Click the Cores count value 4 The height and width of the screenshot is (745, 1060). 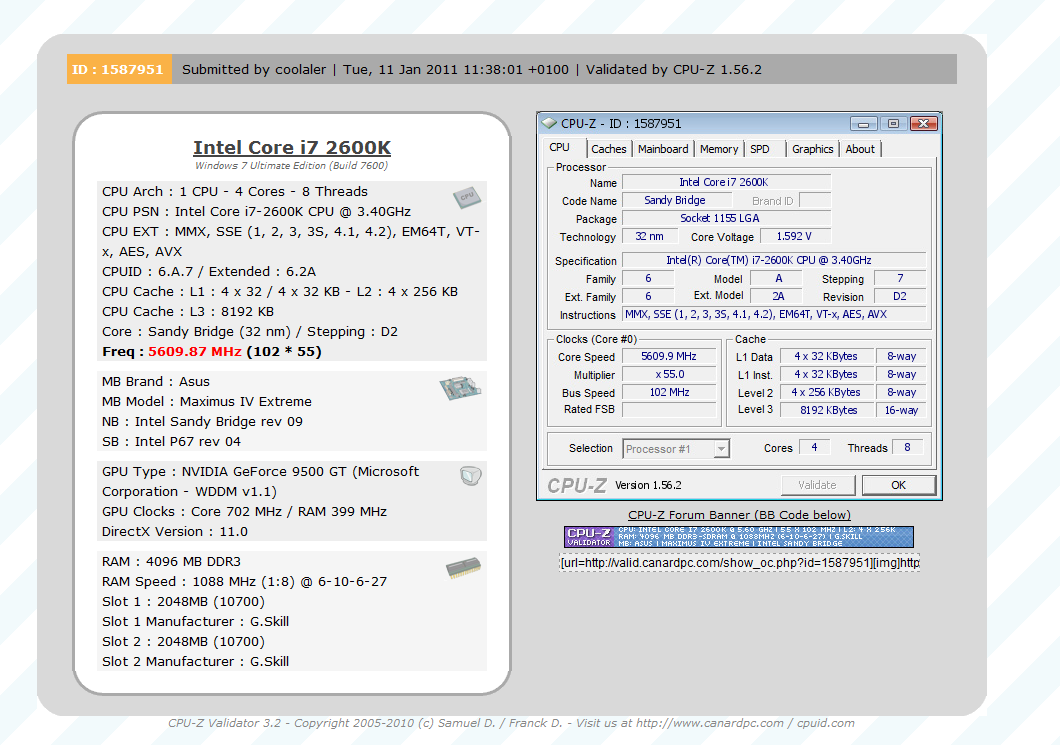coord(814,448)
